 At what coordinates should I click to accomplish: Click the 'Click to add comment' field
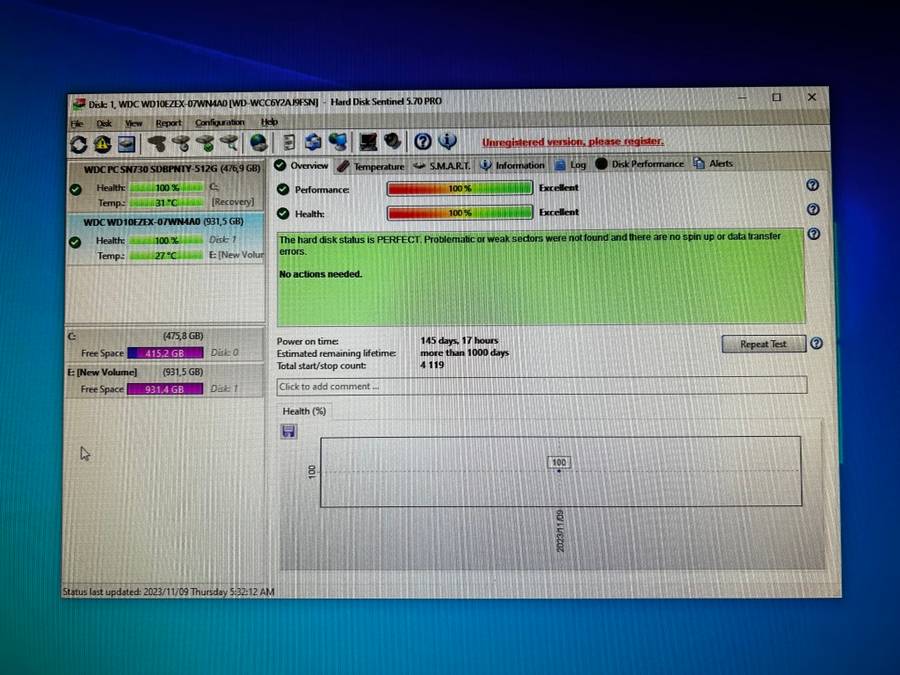click(540, 386)
